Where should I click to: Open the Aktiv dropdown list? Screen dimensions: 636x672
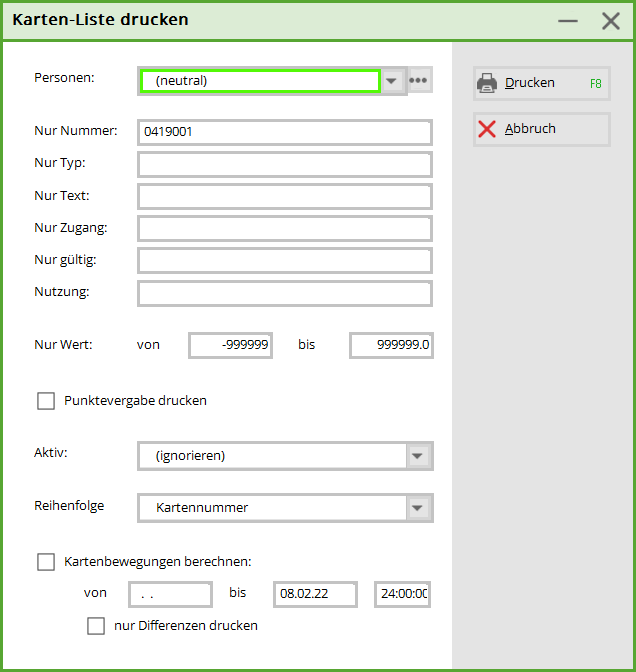pyautogui.click(x=418, y=456)
